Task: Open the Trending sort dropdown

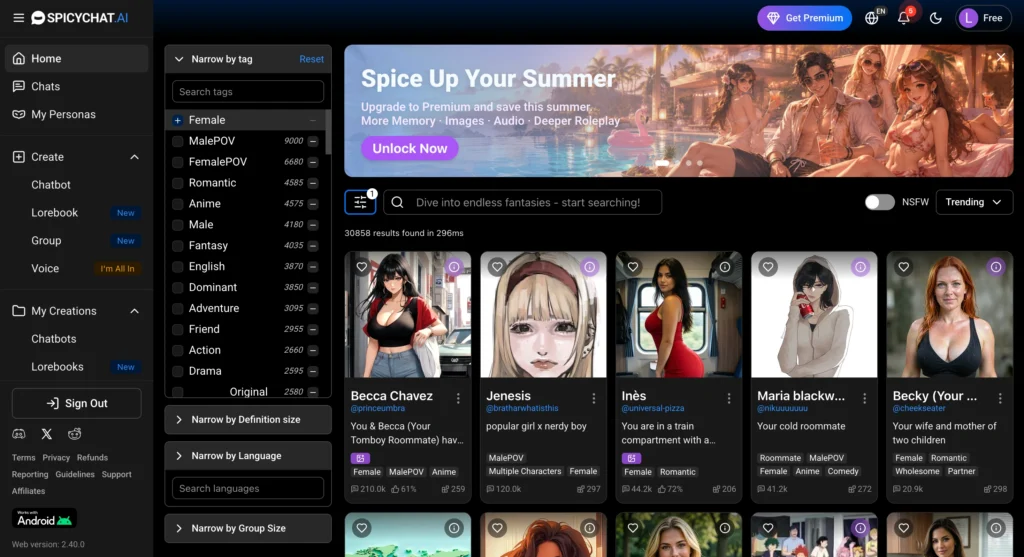Action: point(974,202)
